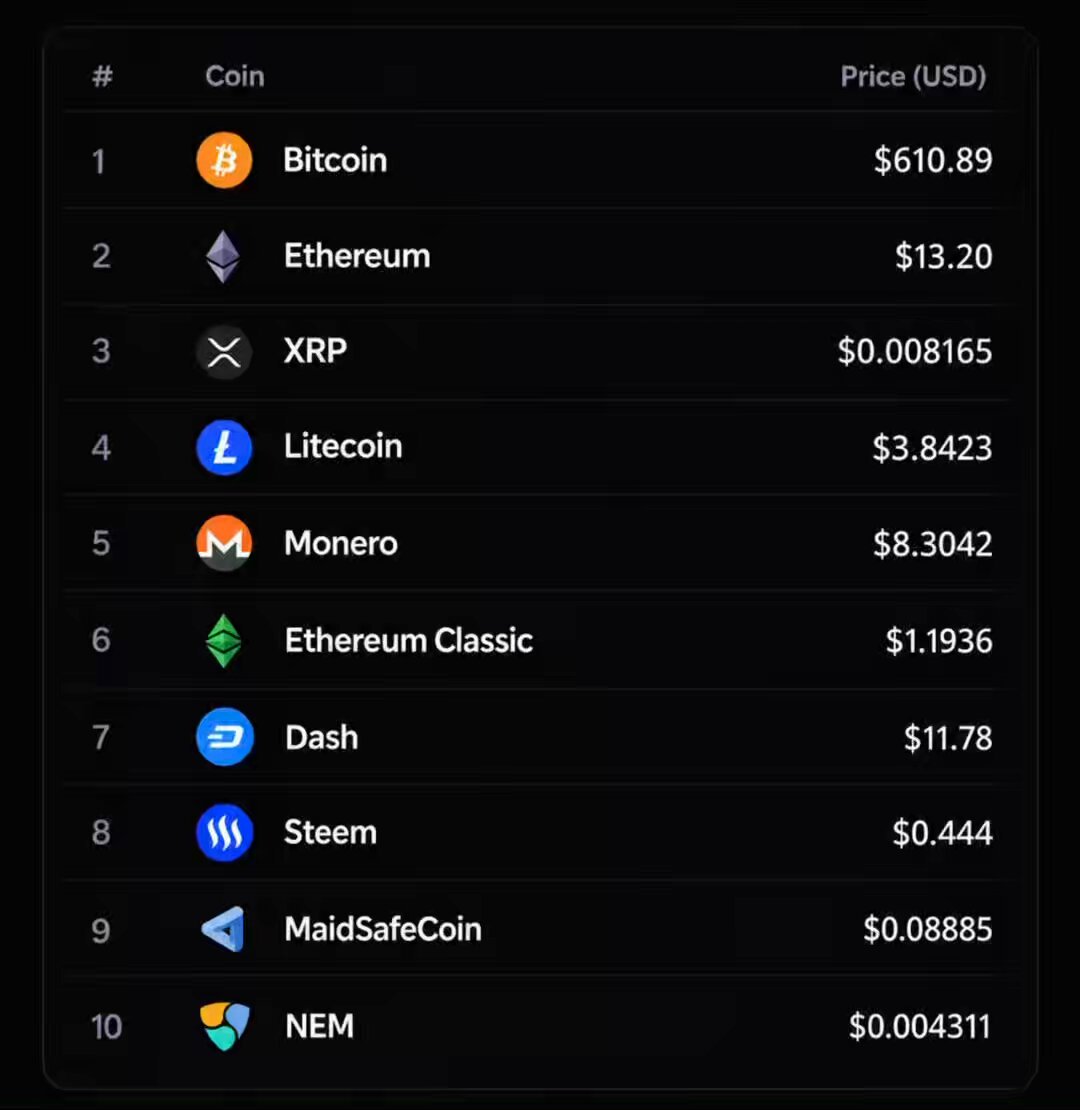
Task: Select the blue Dash logo icon
Action: (224, 737)
